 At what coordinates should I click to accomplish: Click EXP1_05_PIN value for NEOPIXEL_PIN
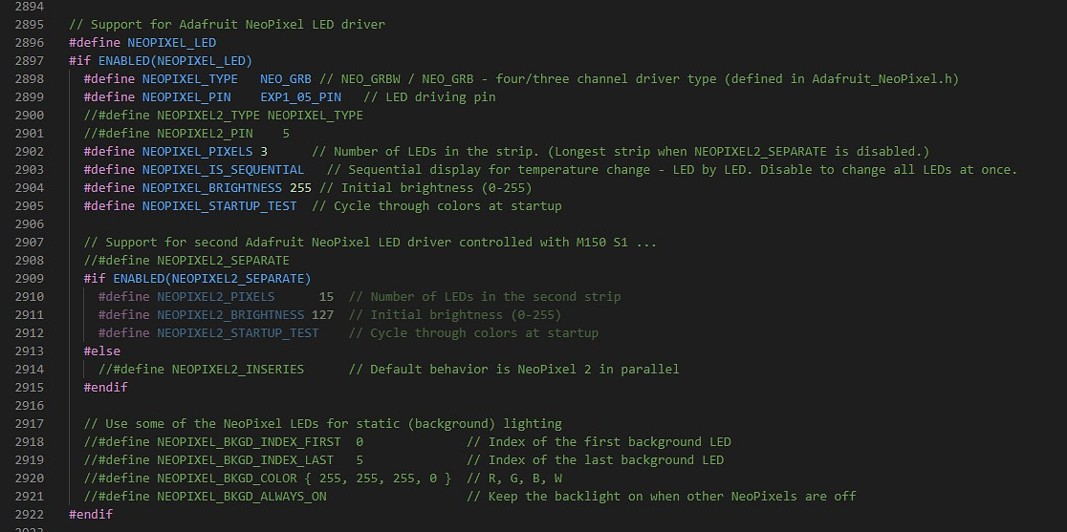pyautogui.click(x=301, y=97)
